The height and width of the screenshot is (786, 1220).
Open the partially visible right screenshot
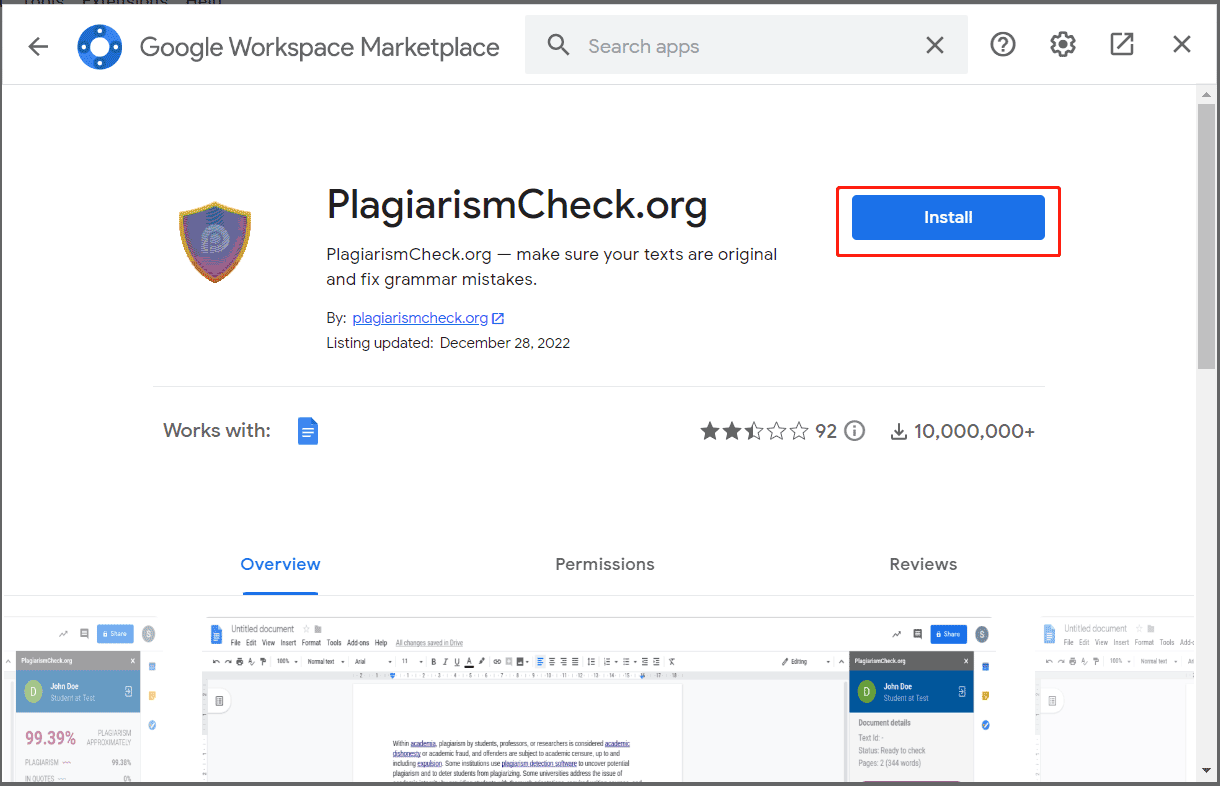point(1117,700)
